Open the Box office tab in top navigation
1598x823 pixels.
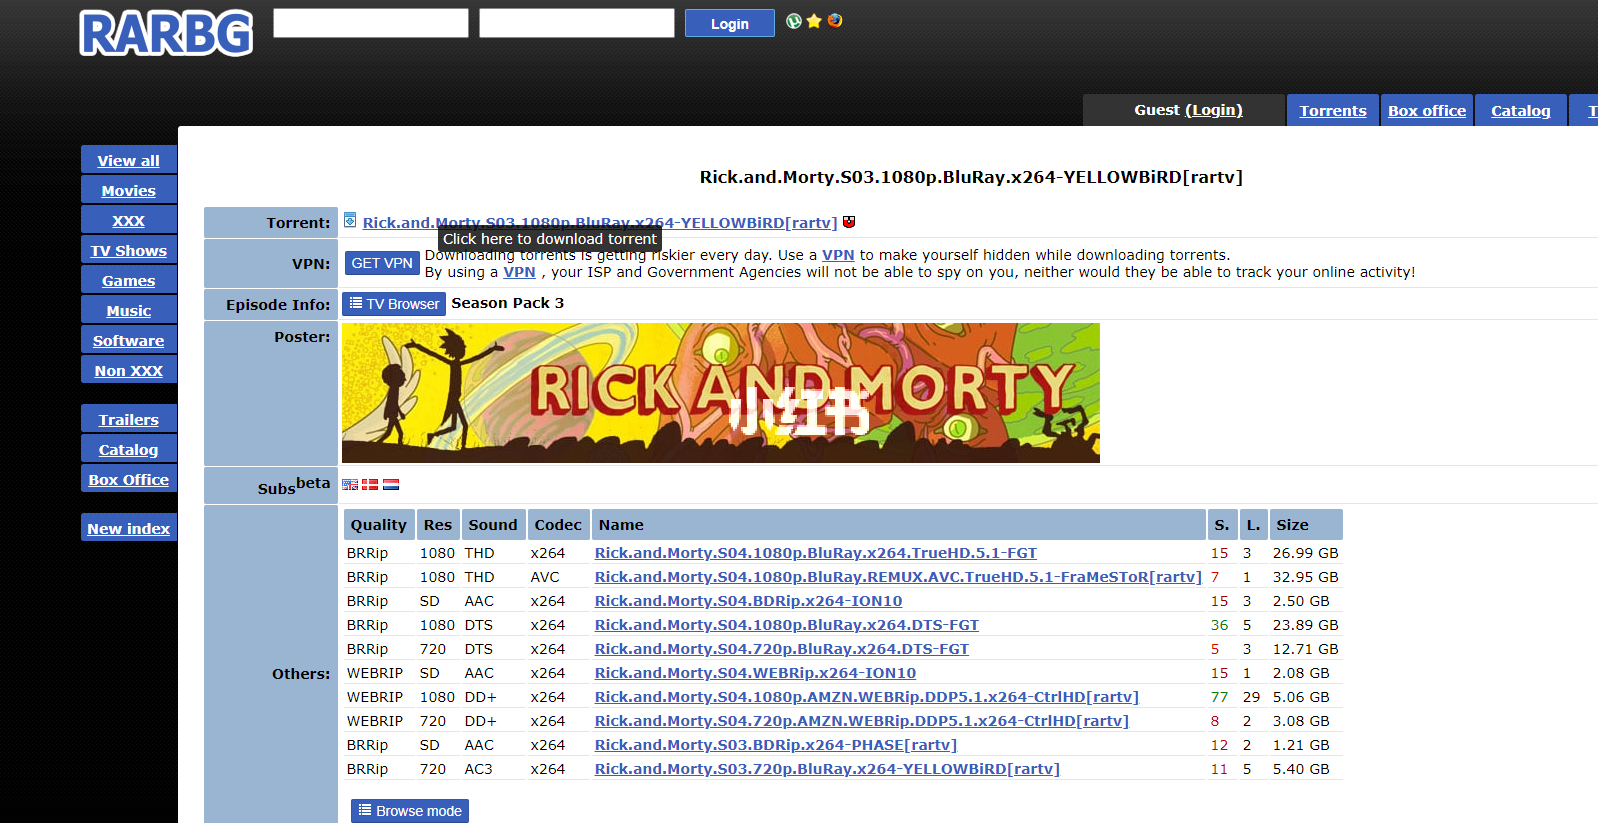1427,110
